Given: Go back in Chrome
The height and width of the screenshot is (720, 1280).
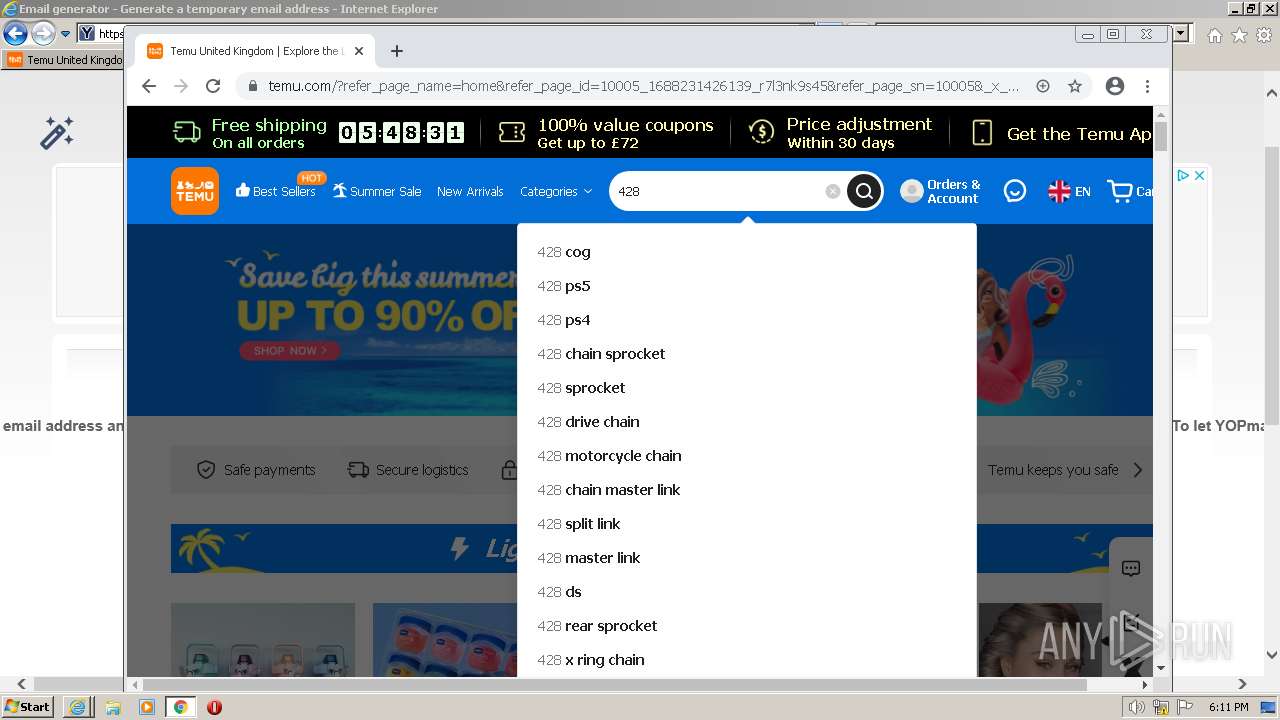Looking at the screenshot, I should click(149, 86).
